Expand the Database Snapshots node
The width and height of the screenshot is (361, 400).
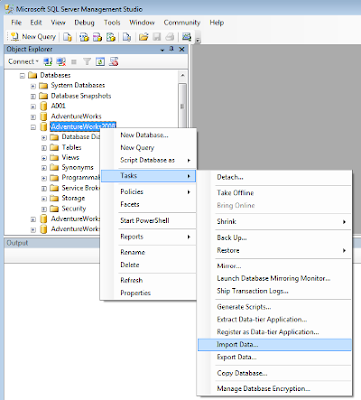[33, 97]
